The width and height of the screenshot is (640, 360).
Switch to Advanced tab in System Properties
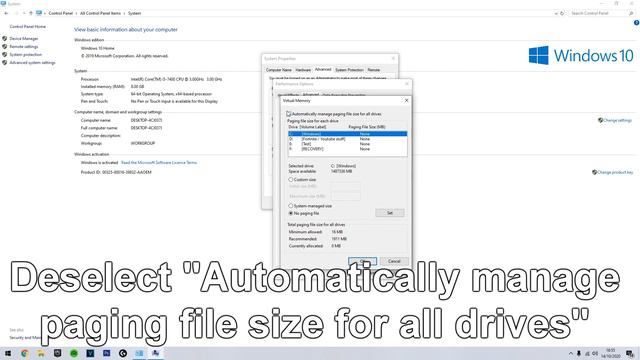coord(323,69)
